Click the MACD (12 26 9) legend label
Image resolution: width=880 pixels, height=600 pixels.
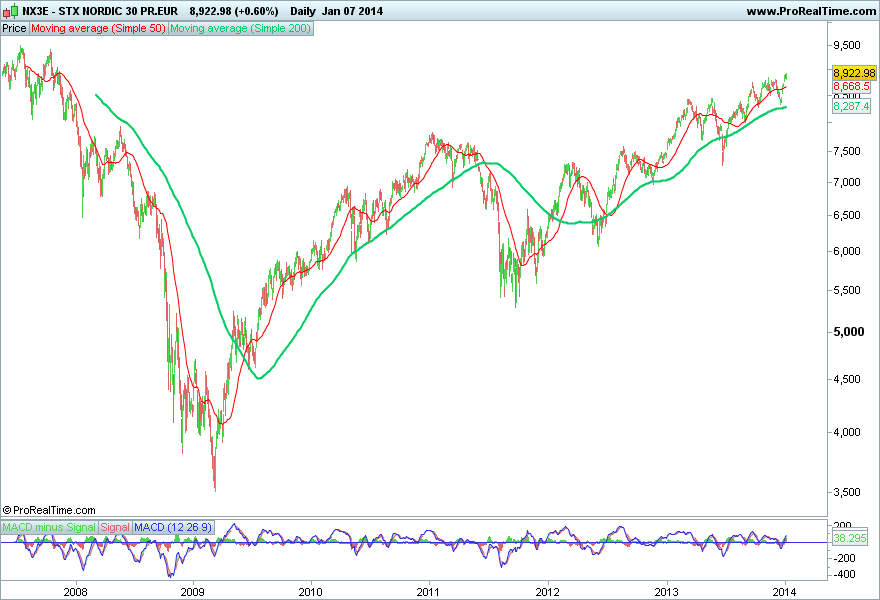[x=173, y=527]
